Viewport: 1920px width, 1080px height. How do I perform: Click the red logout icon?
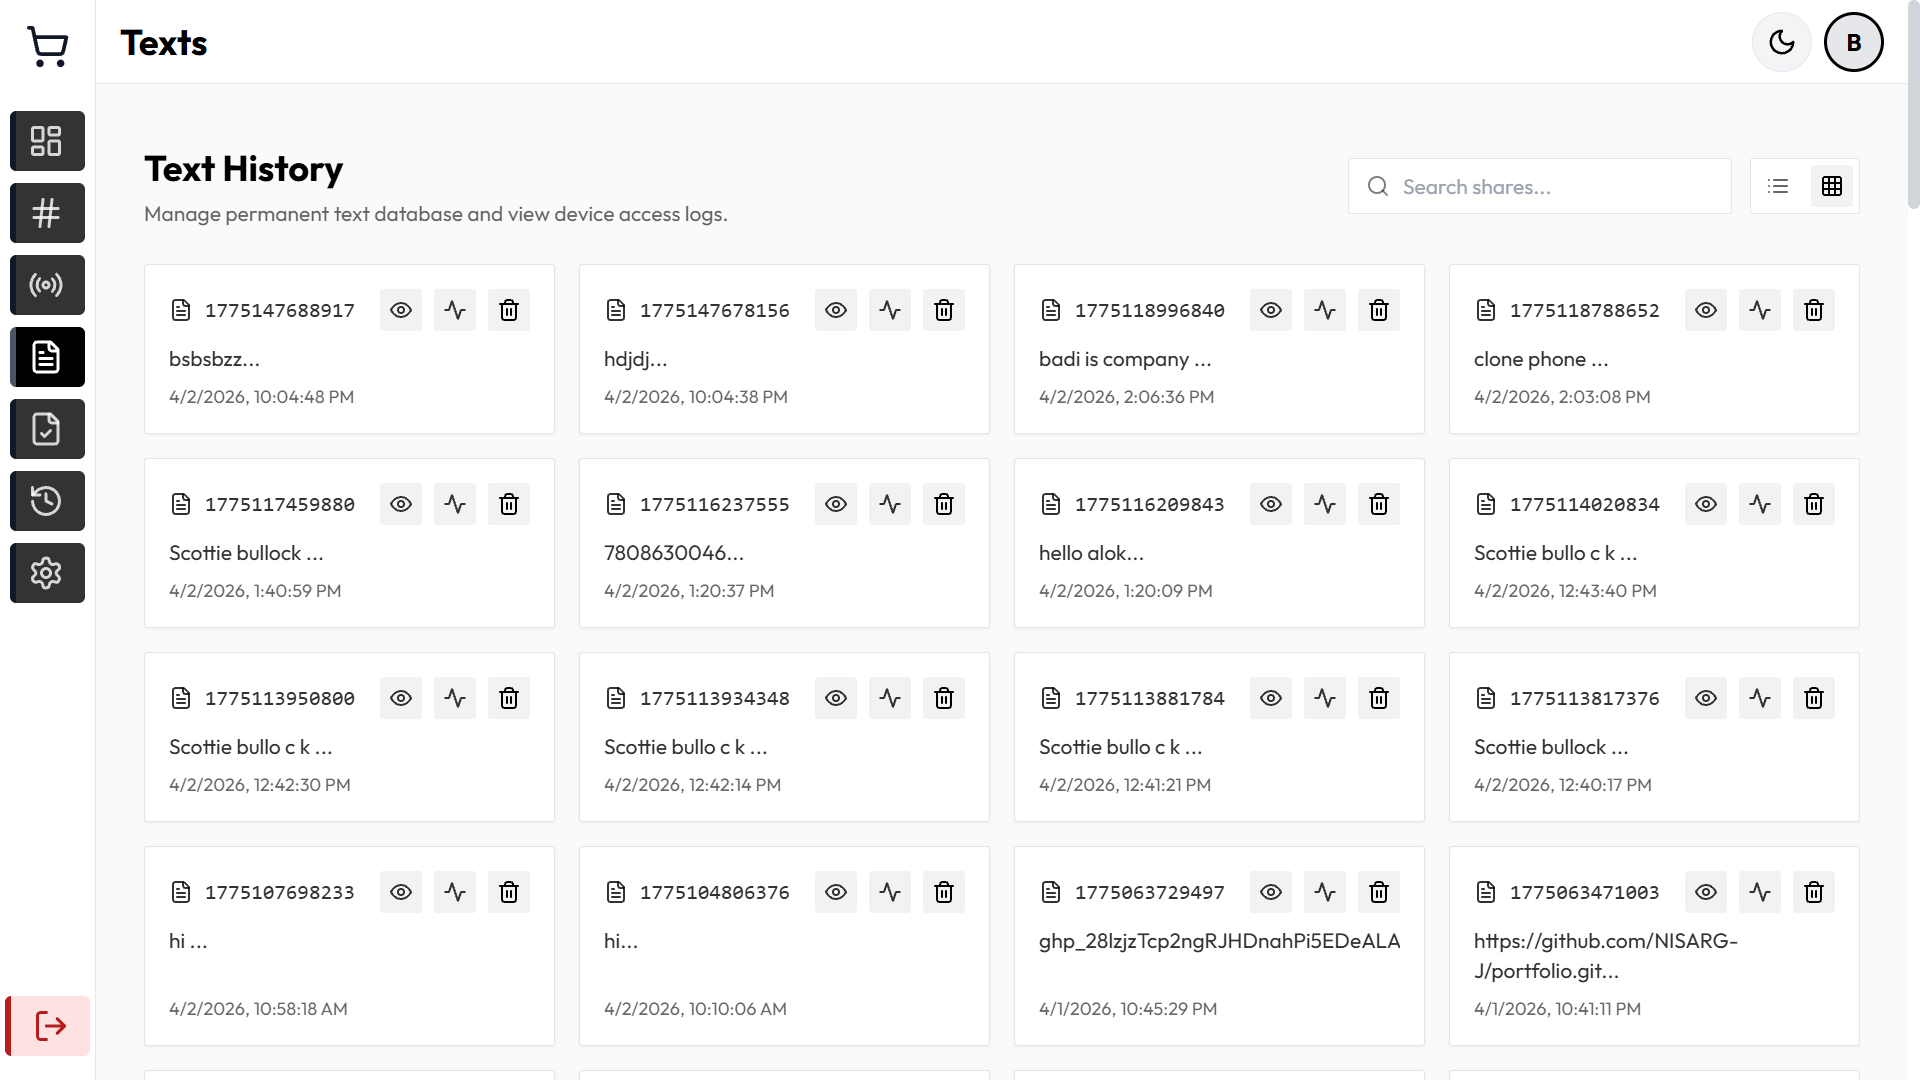point(49,1025)
